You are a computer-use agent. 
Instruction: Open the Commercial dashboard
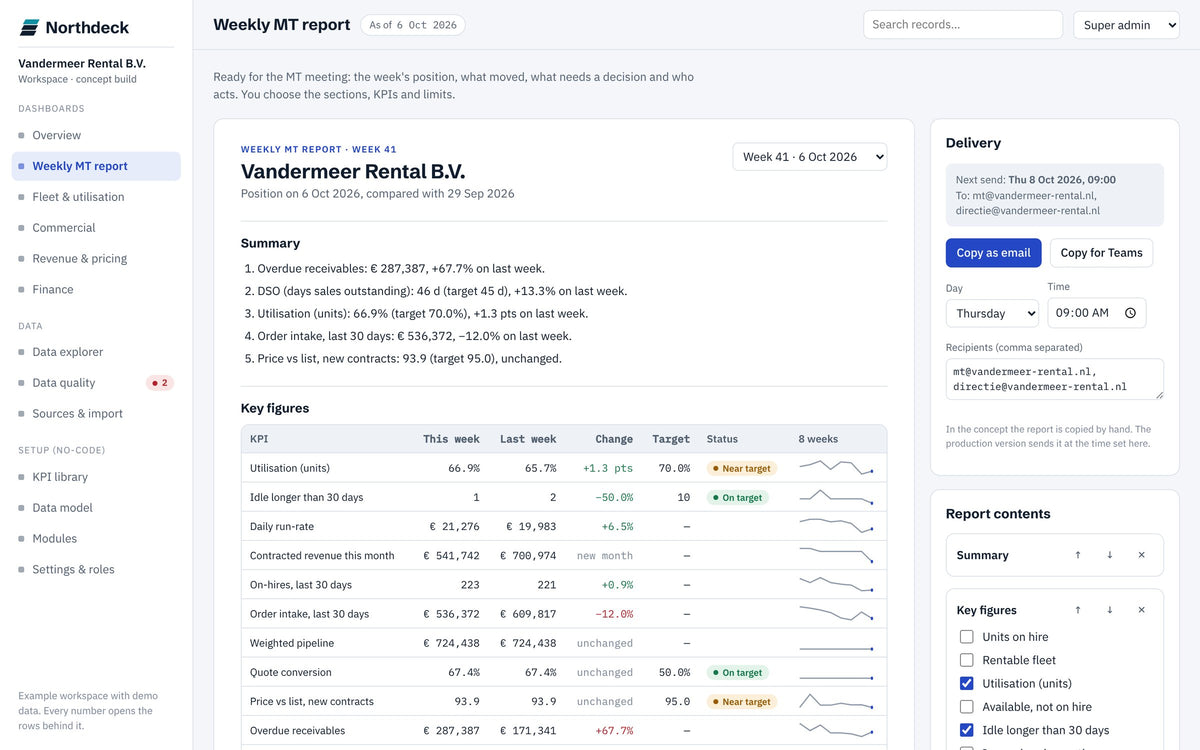tap(96, 228)
